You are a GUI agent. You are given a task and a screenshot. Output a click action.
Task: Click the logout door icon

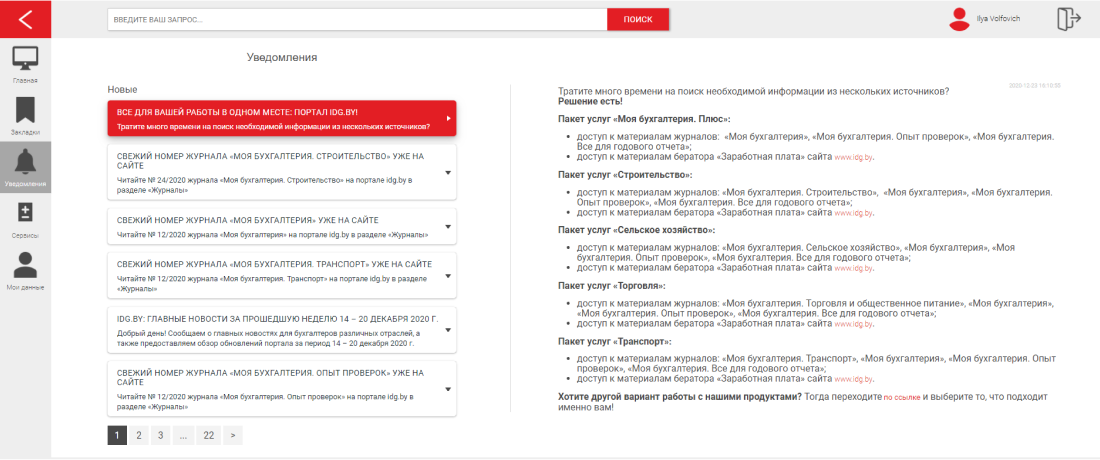(x=1069, y=19)
